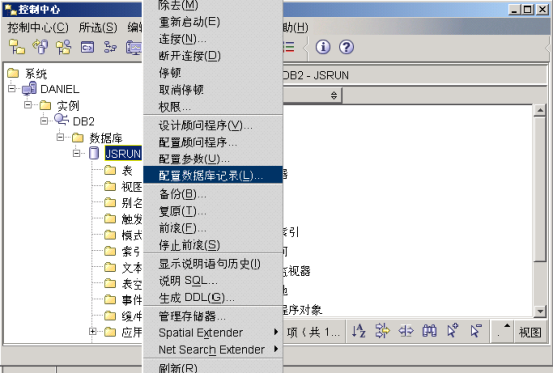
Task: Choose 断开连接(D) menu entry
Action: coord(213,56)
